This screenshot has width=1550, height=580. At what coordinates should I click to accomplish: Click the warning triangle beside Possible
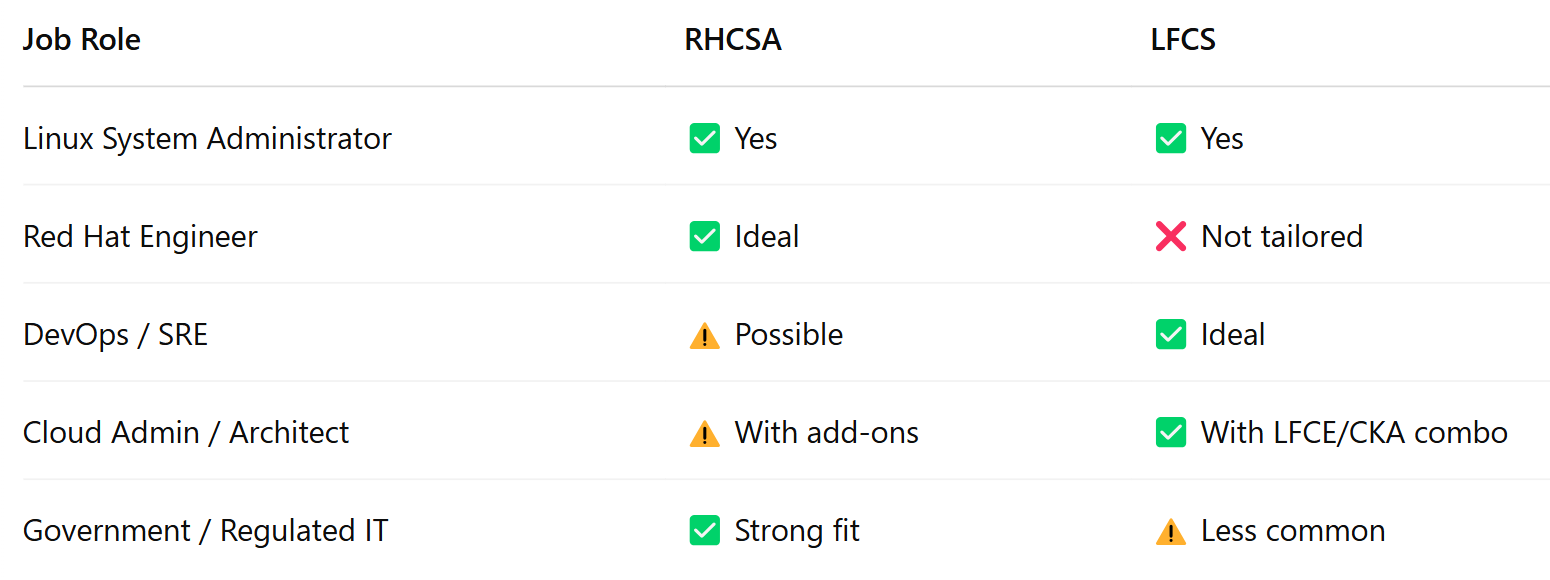pos(705,335)
